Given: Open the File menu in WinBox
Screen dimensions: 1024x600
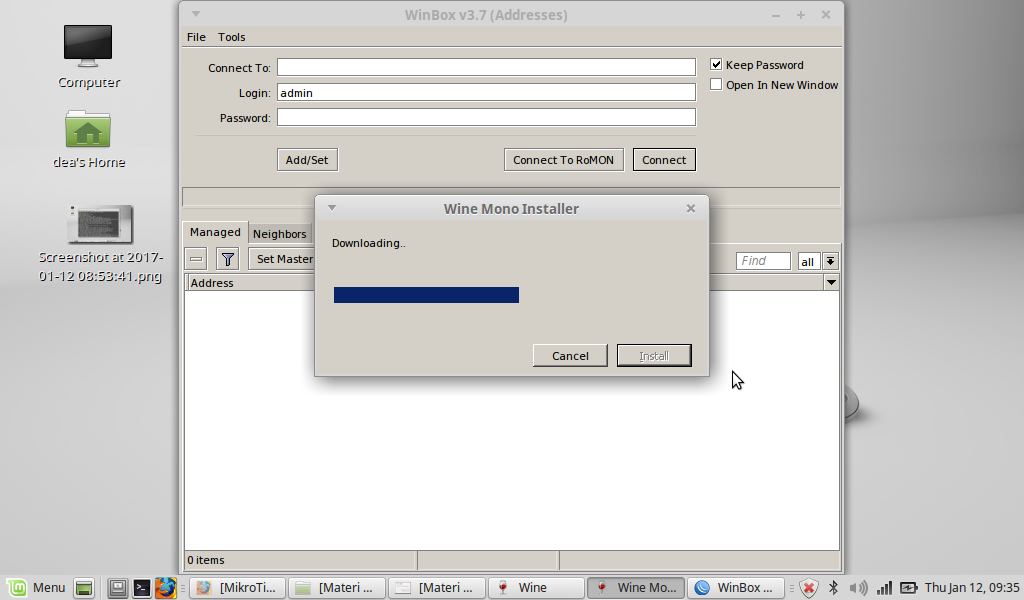Looking at the screenshot, I should (196, 37).
